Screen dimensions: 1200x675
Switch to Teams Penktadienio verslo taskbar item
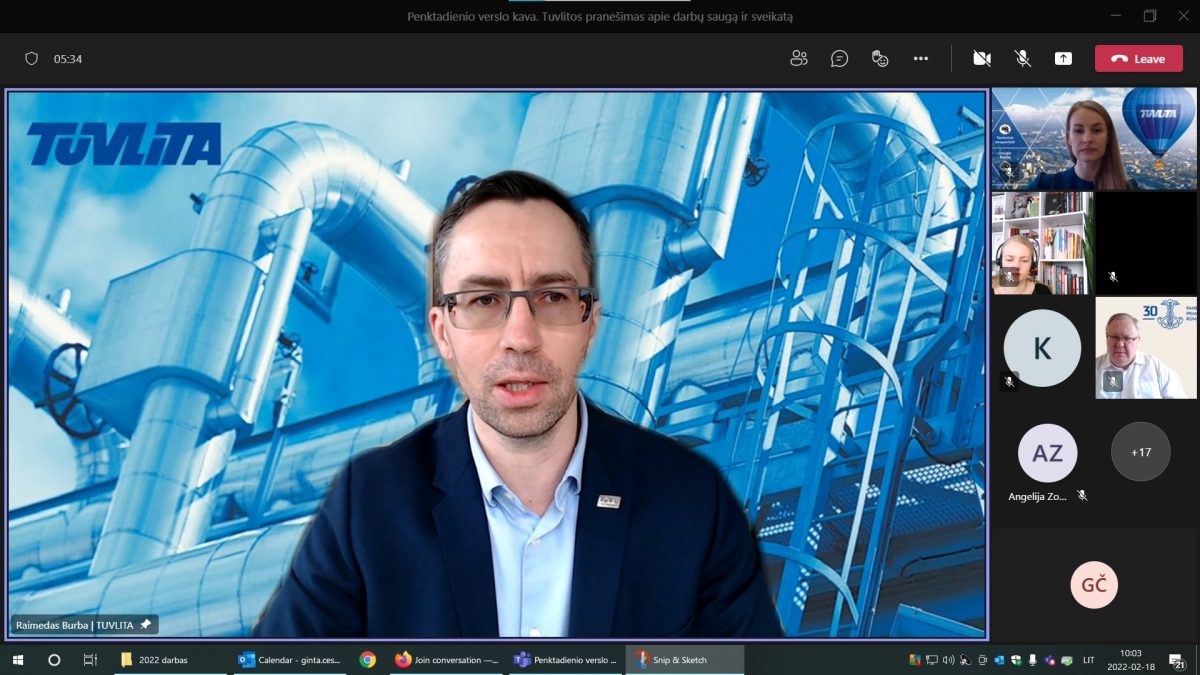tap(565, 660)
